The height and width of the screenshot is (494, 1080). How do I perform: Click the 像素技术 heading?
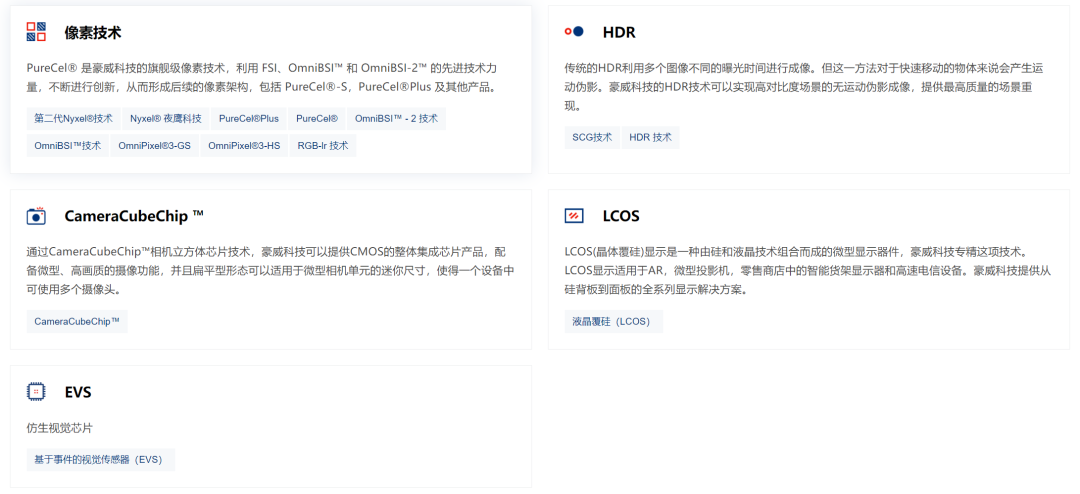(x=93, y=32)
